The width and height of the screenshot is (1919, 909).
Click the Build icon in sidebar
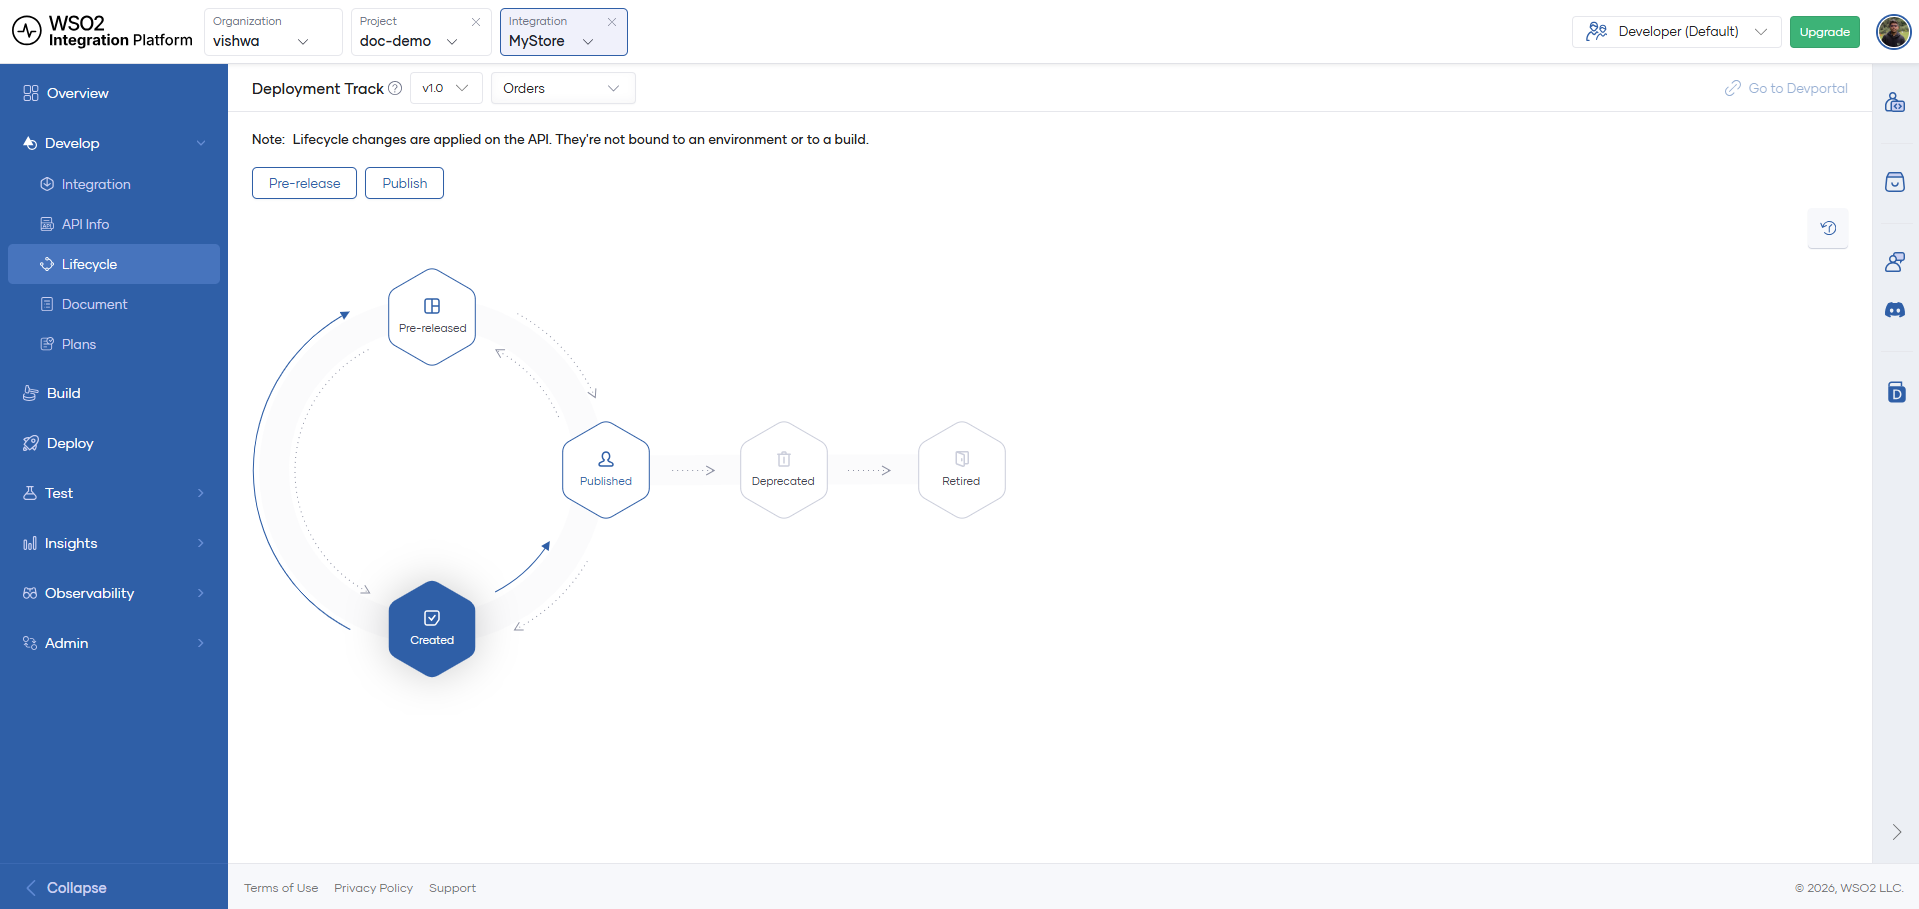pos(31,393)
